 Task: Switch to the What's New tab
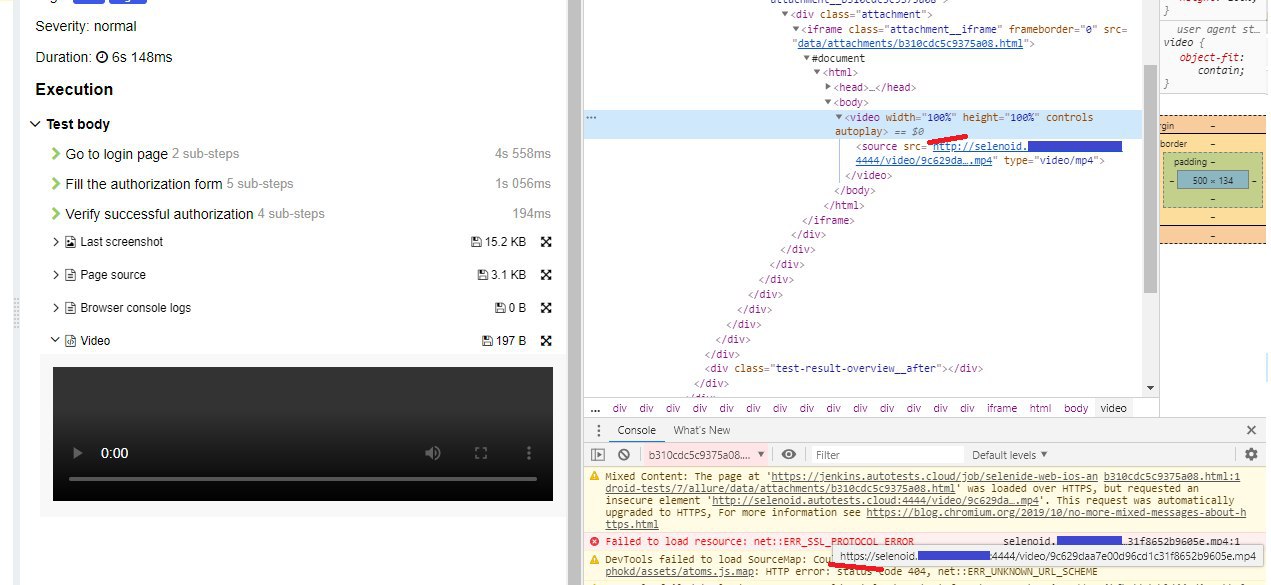pyautogui.click(x=702, y=430)
